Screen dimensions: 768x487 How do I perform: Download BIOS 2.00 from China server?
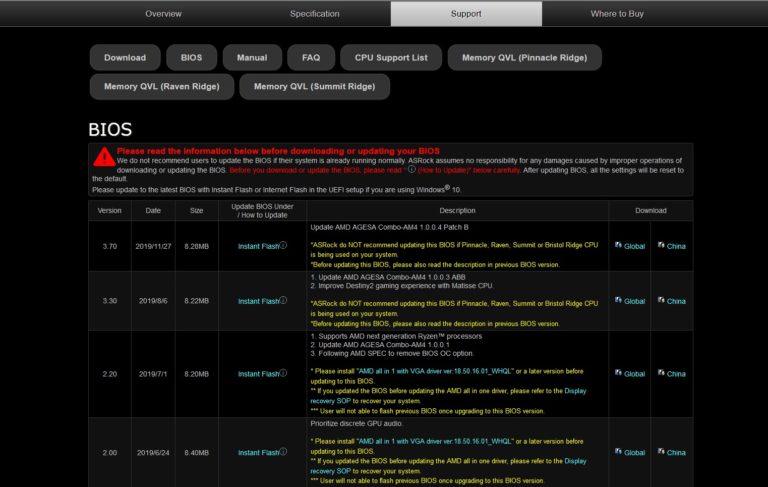[676, 453]
